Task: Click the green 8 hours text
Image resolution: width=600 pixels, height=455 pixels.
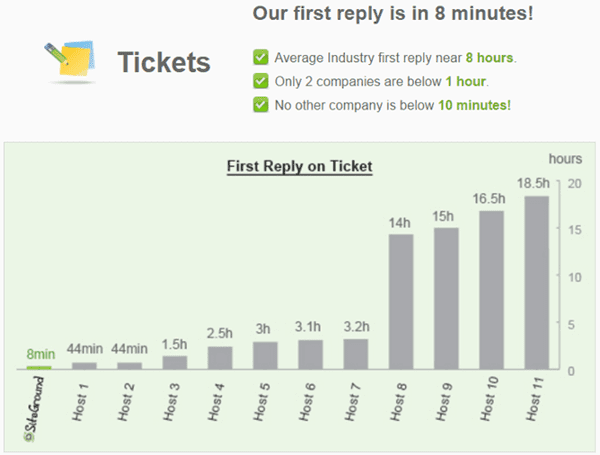Action: (489, 58)
